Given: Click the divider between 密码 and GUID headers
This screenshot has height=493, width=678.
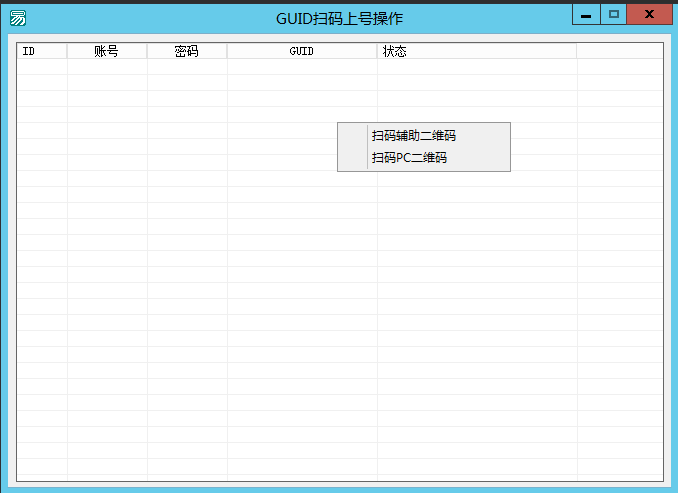Looking at the screenshot, I should tap(227, 51).
